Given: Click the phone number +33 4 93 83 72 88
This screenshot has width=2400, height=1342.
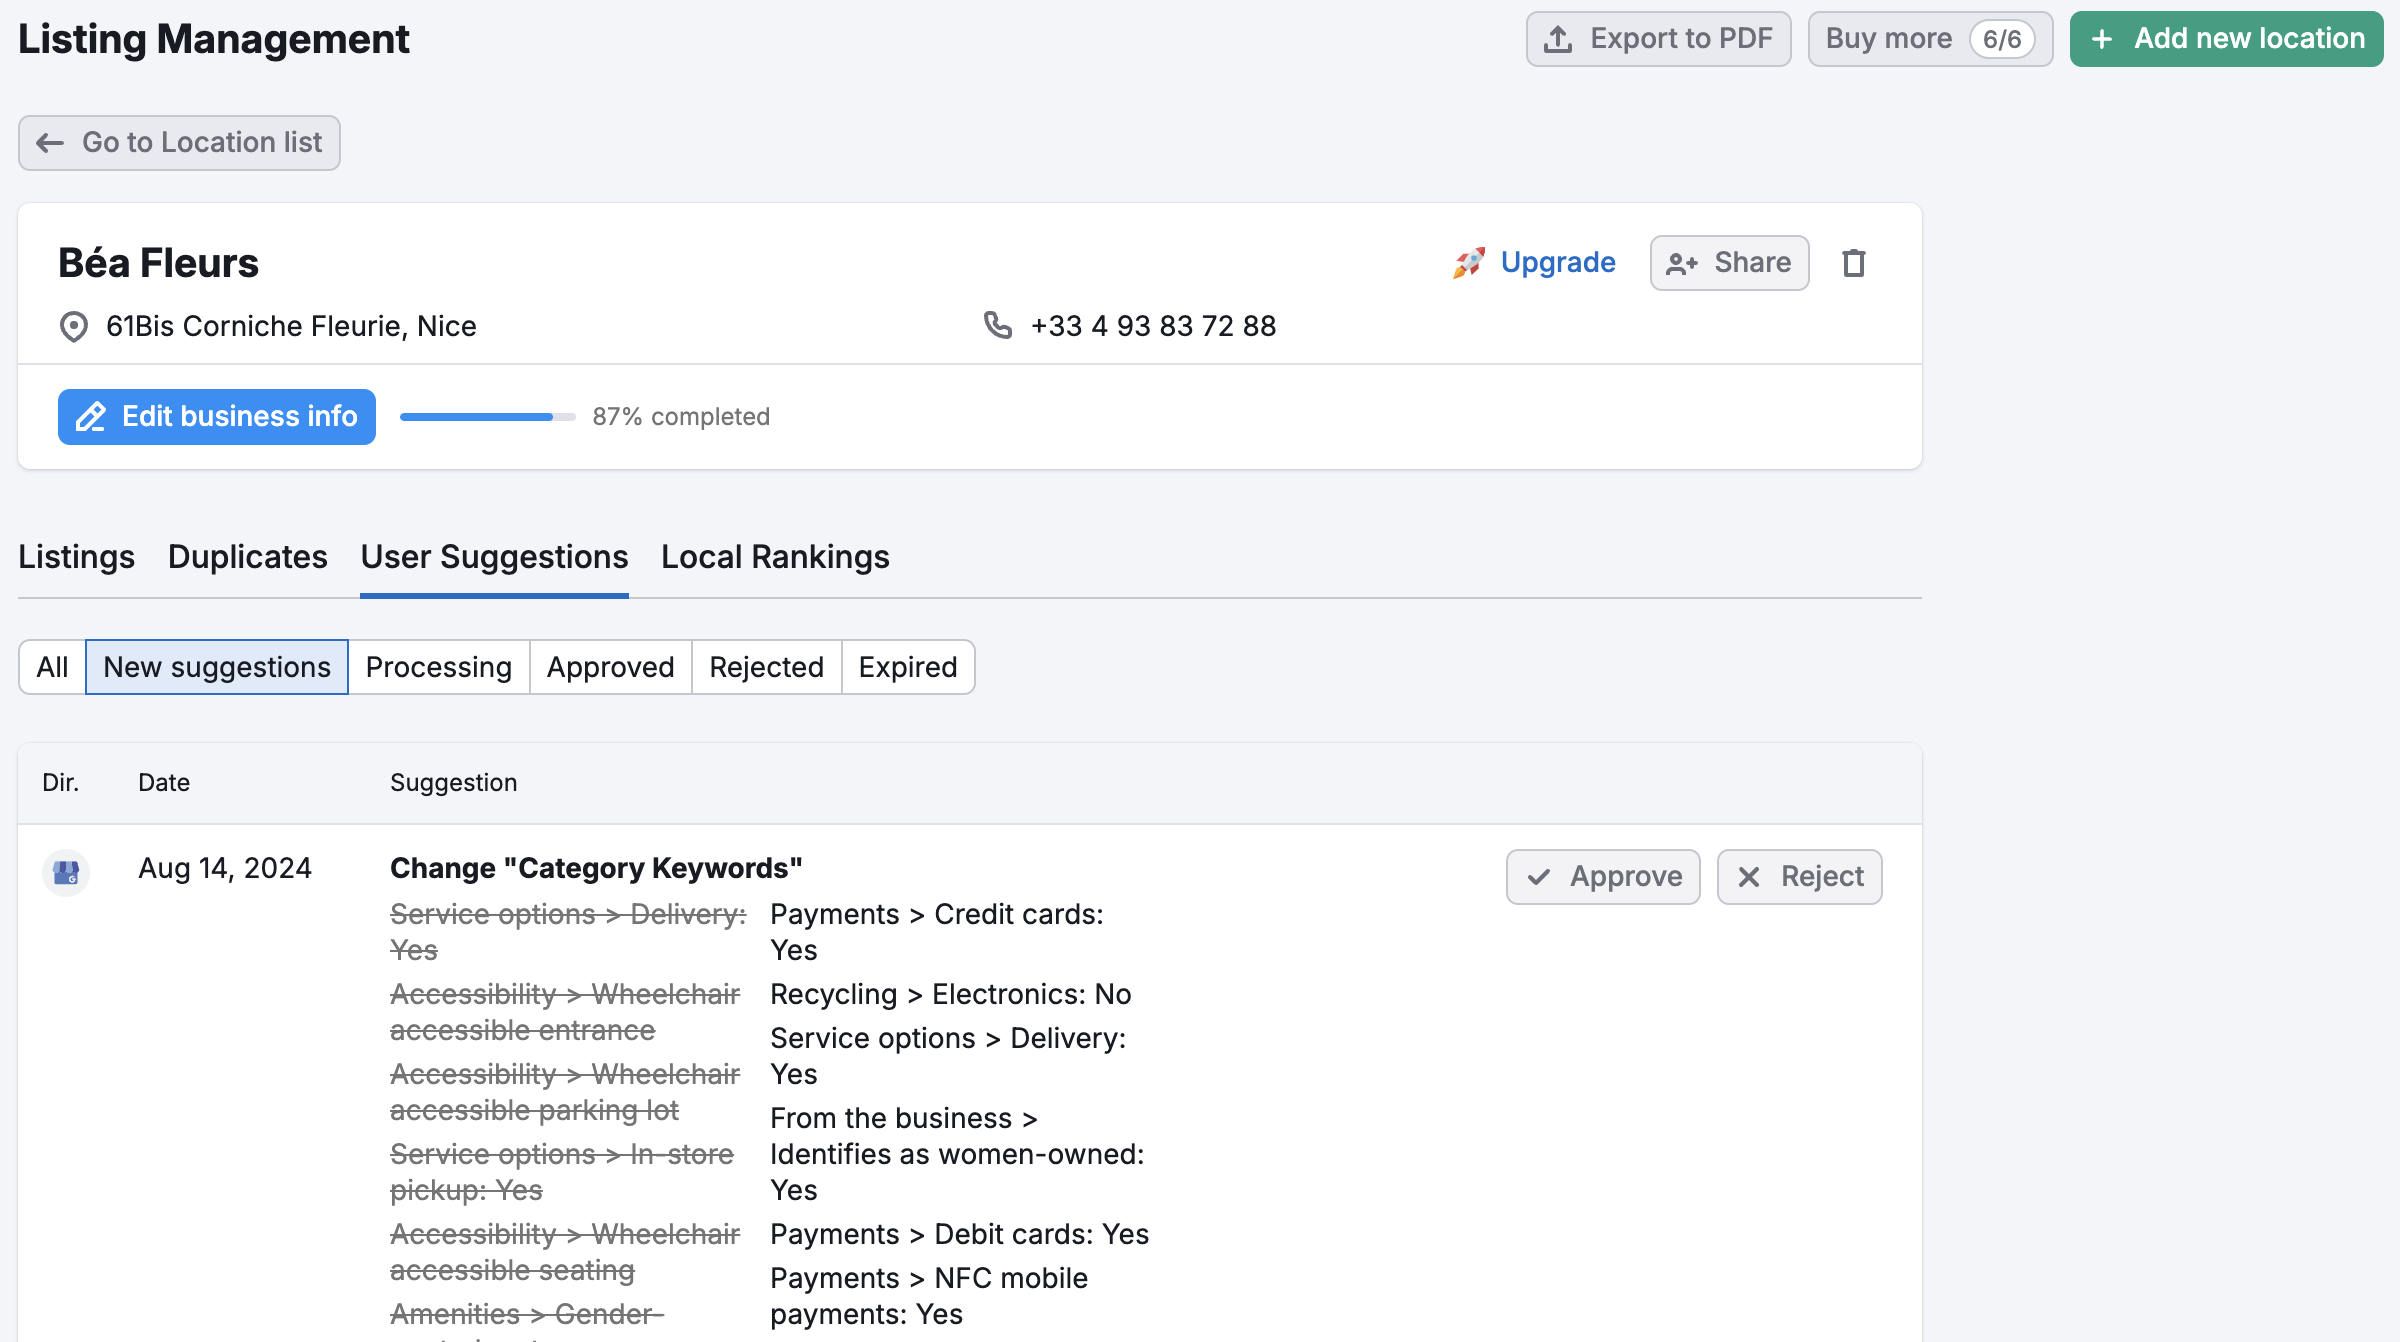Looking at the screenshot, I should (x=1152, y=325).
